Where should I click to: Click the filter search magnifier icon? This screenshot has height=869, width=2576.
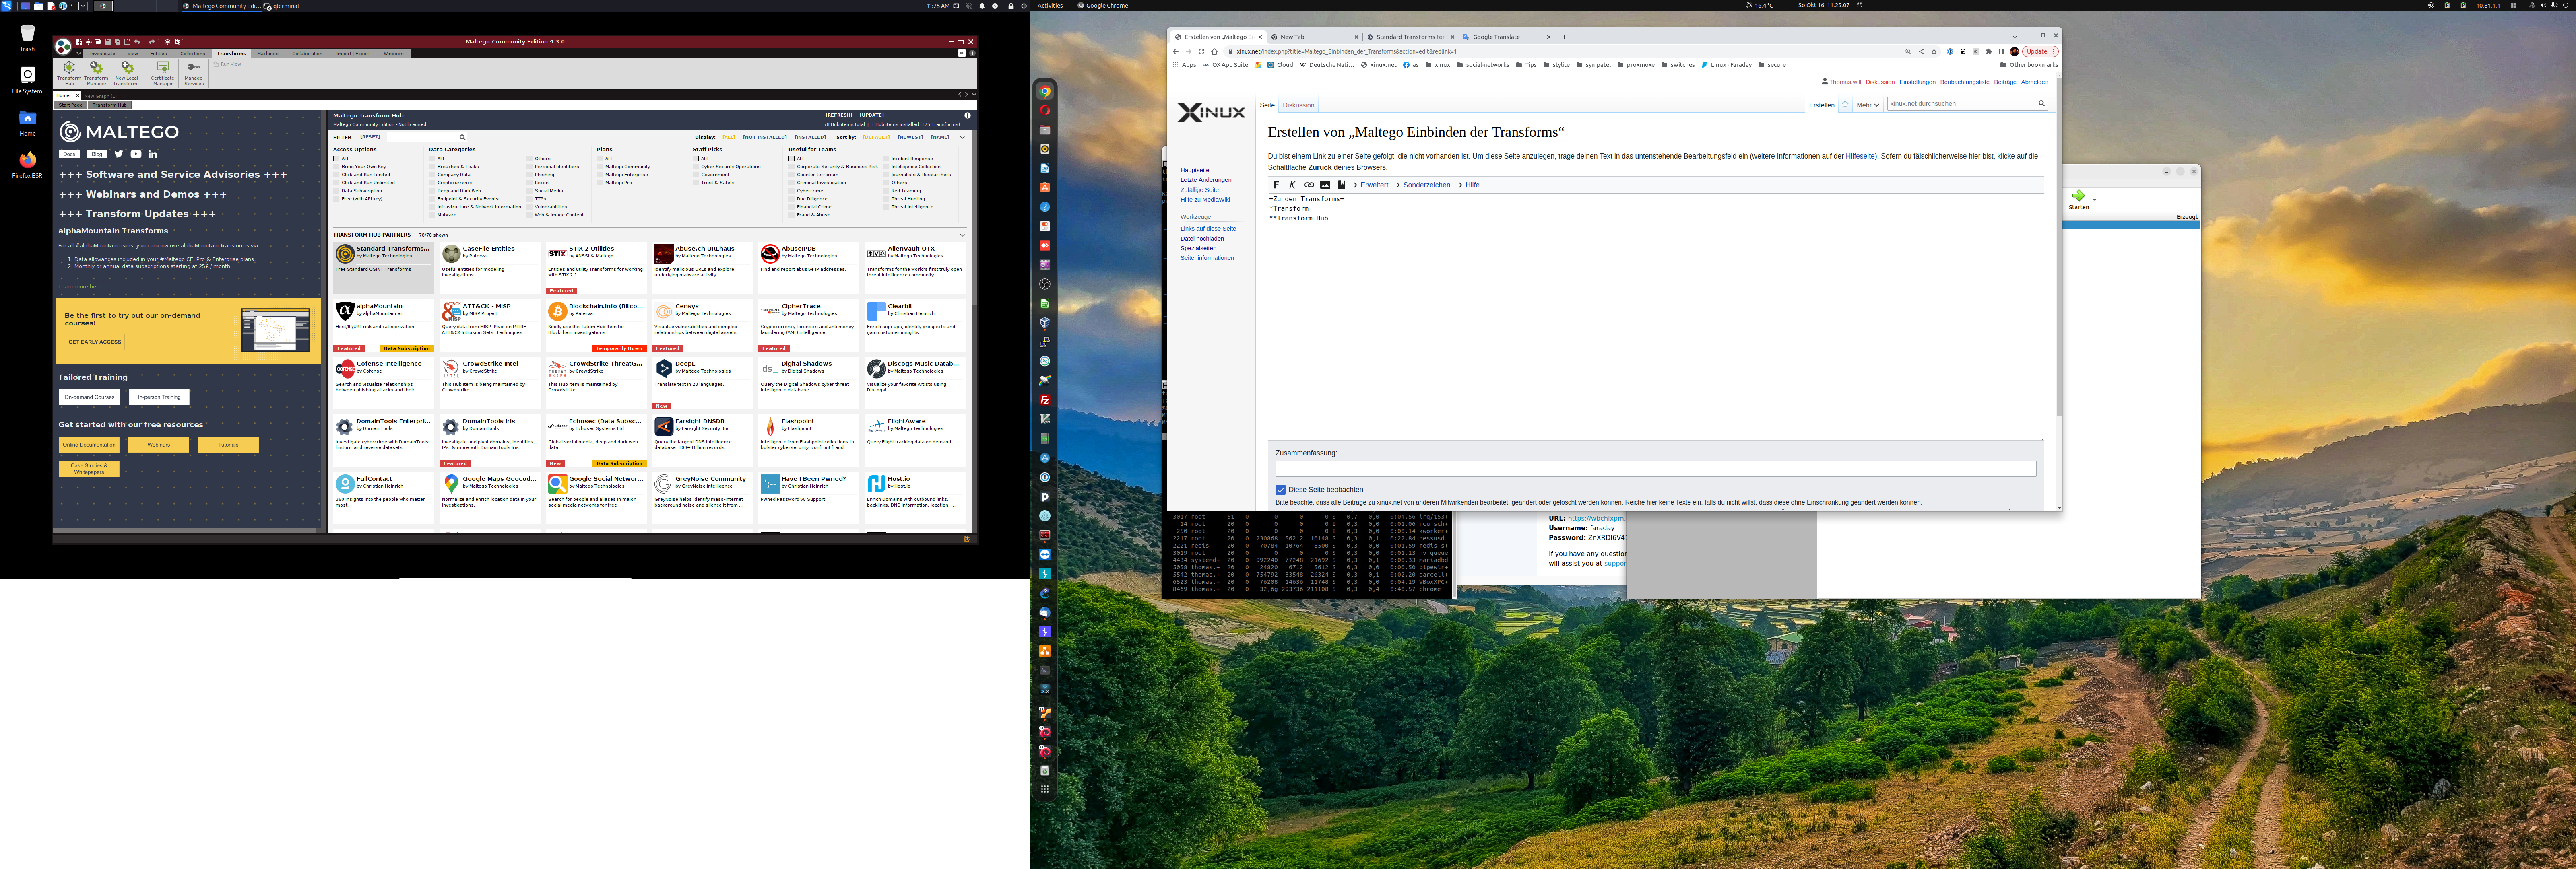[x=462, y=137]
